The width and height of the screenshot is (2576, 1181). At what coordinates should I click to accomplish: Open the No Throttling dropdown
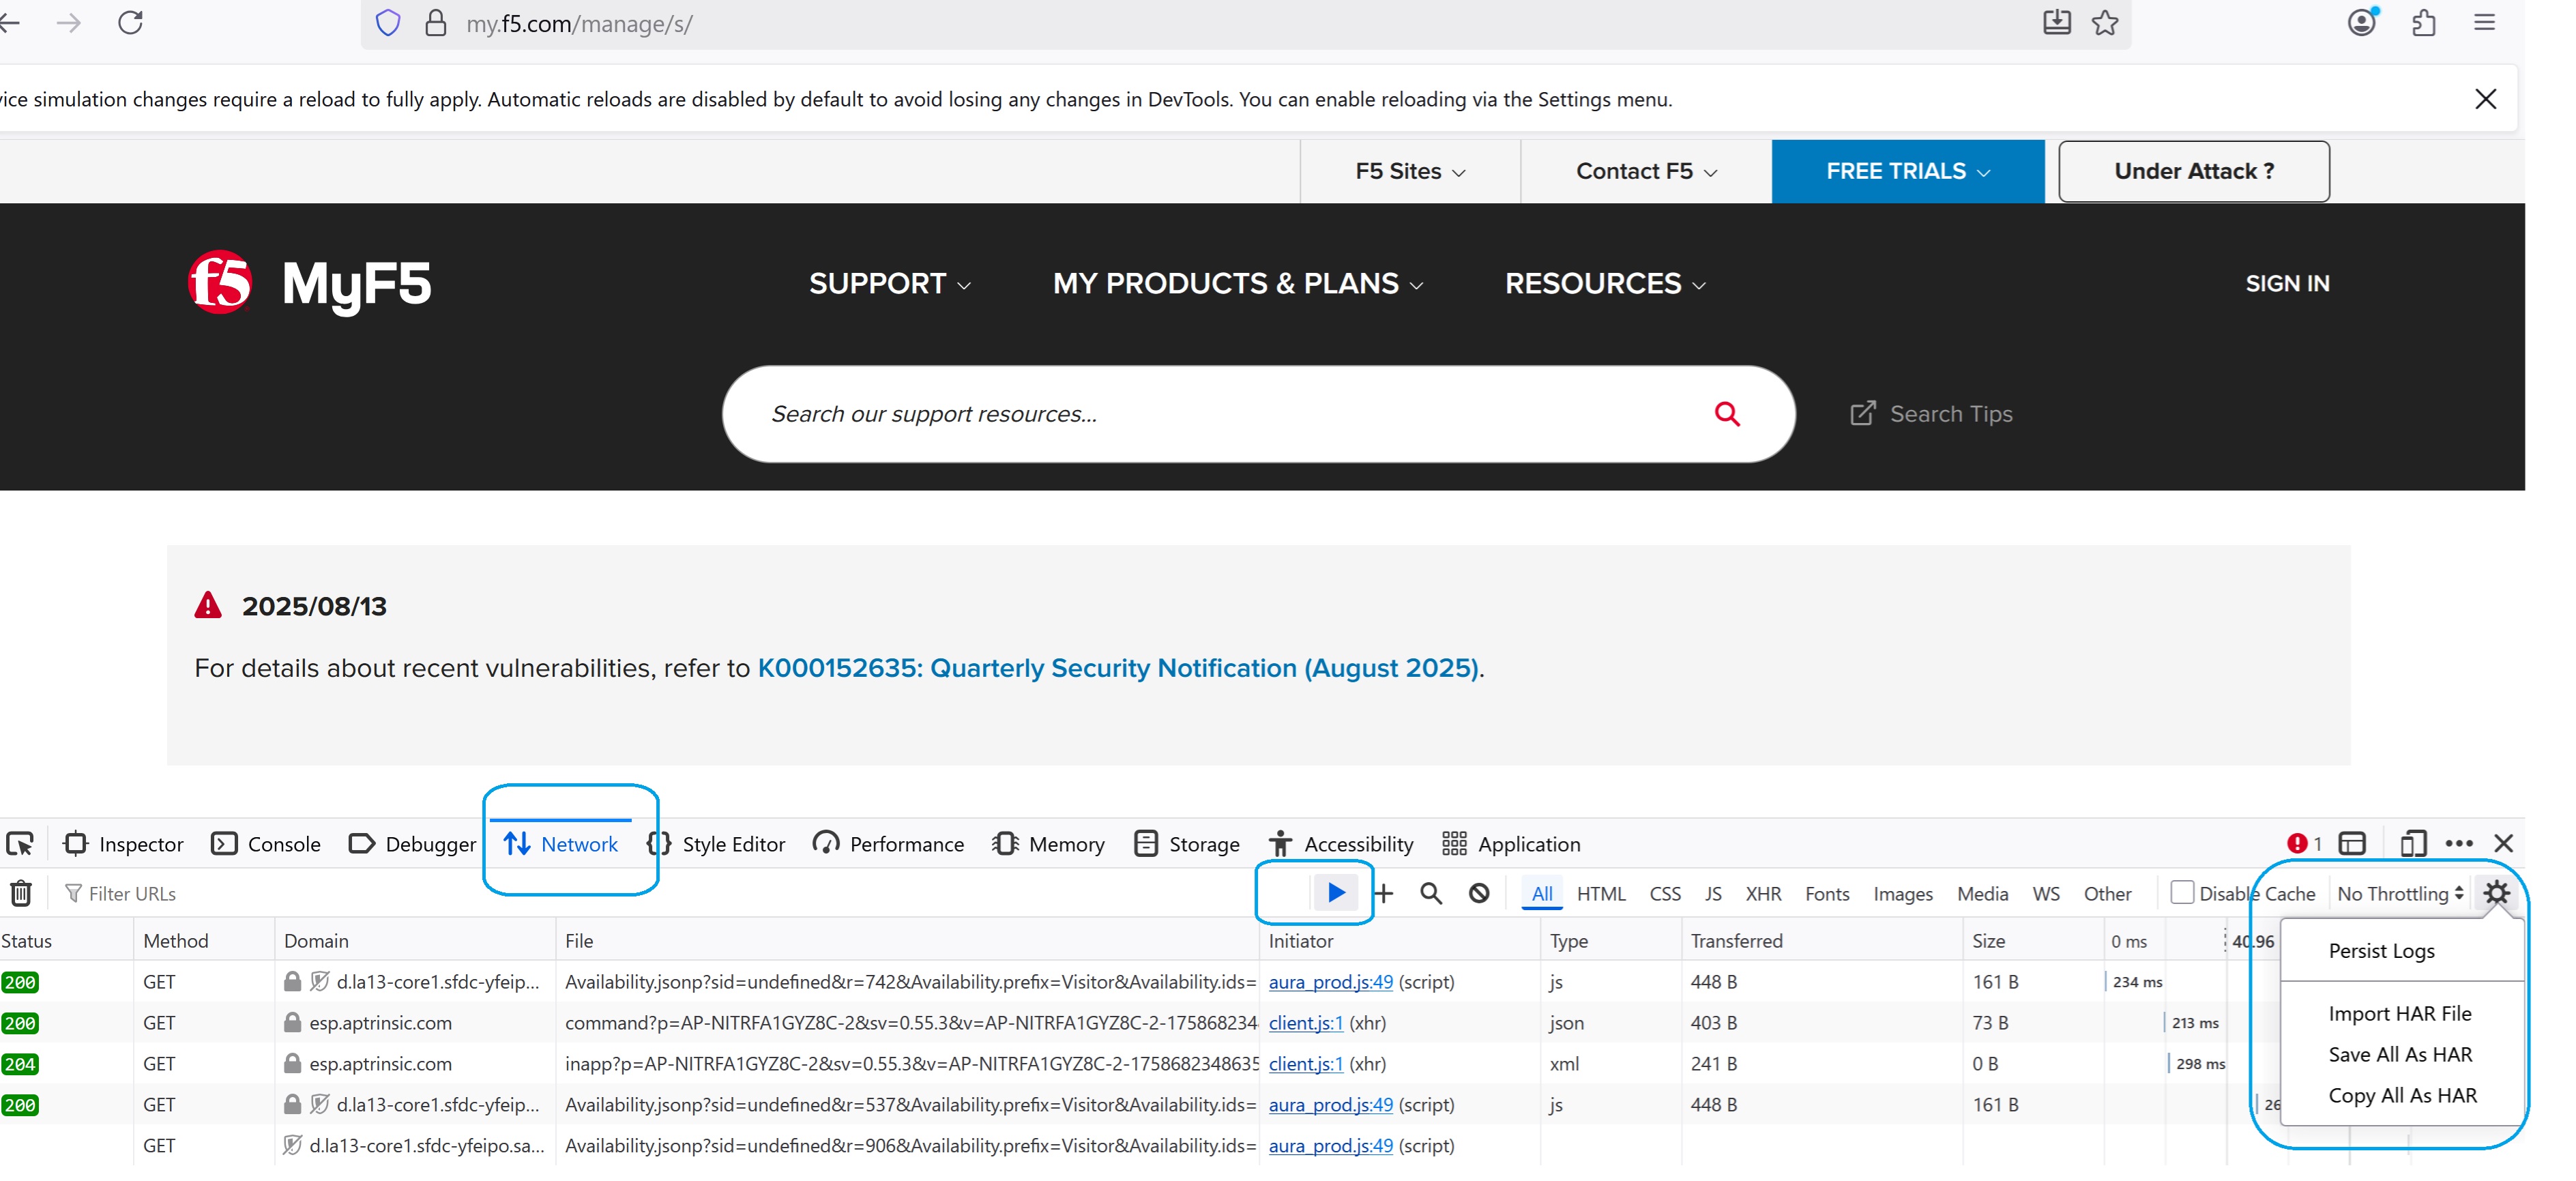tap(2400, 894)
